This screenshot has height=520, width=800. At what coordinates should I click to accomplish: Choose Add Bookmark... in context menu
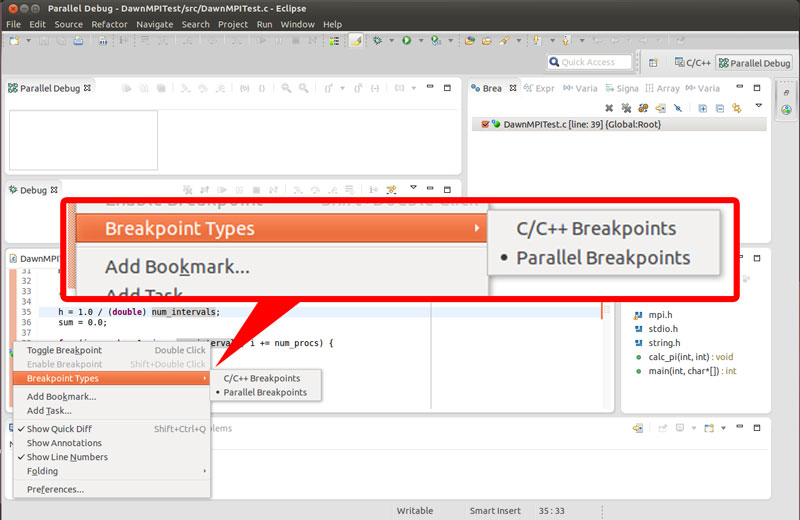(x=112, y=397)
